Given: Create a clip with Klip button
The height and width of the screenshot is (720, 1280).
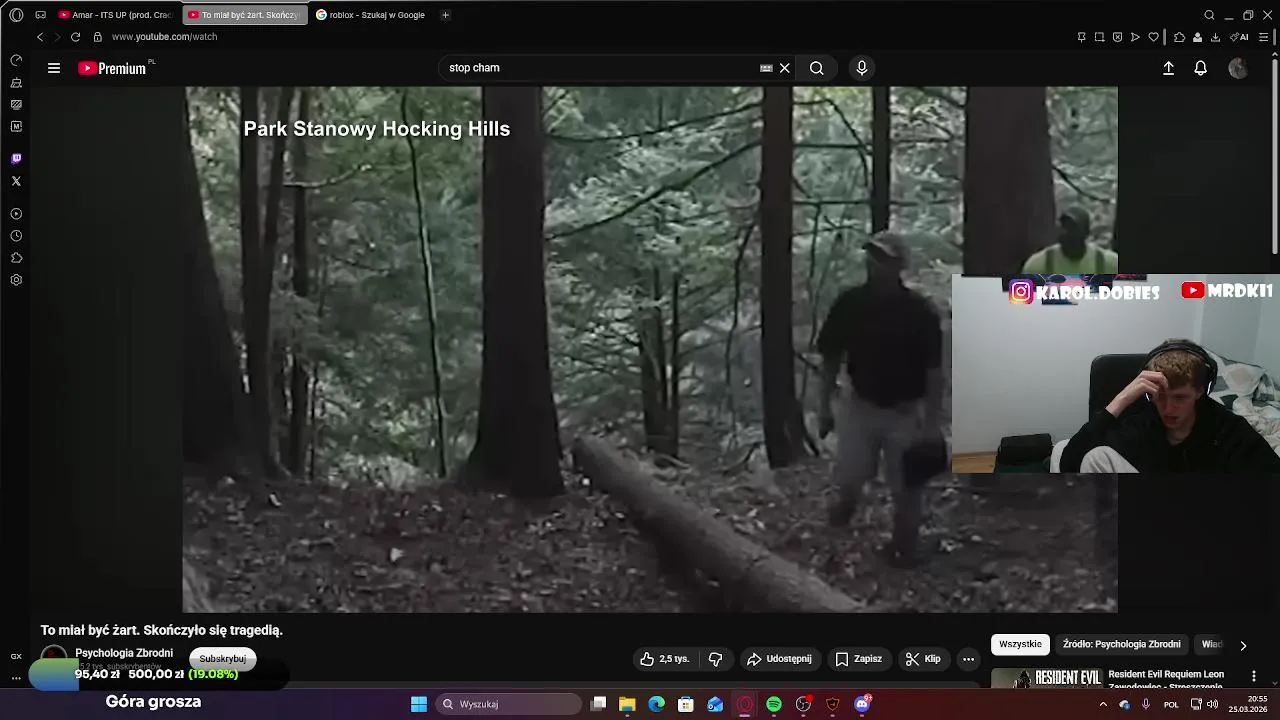Looking at the screenshot, I should [x=922, y=659].
